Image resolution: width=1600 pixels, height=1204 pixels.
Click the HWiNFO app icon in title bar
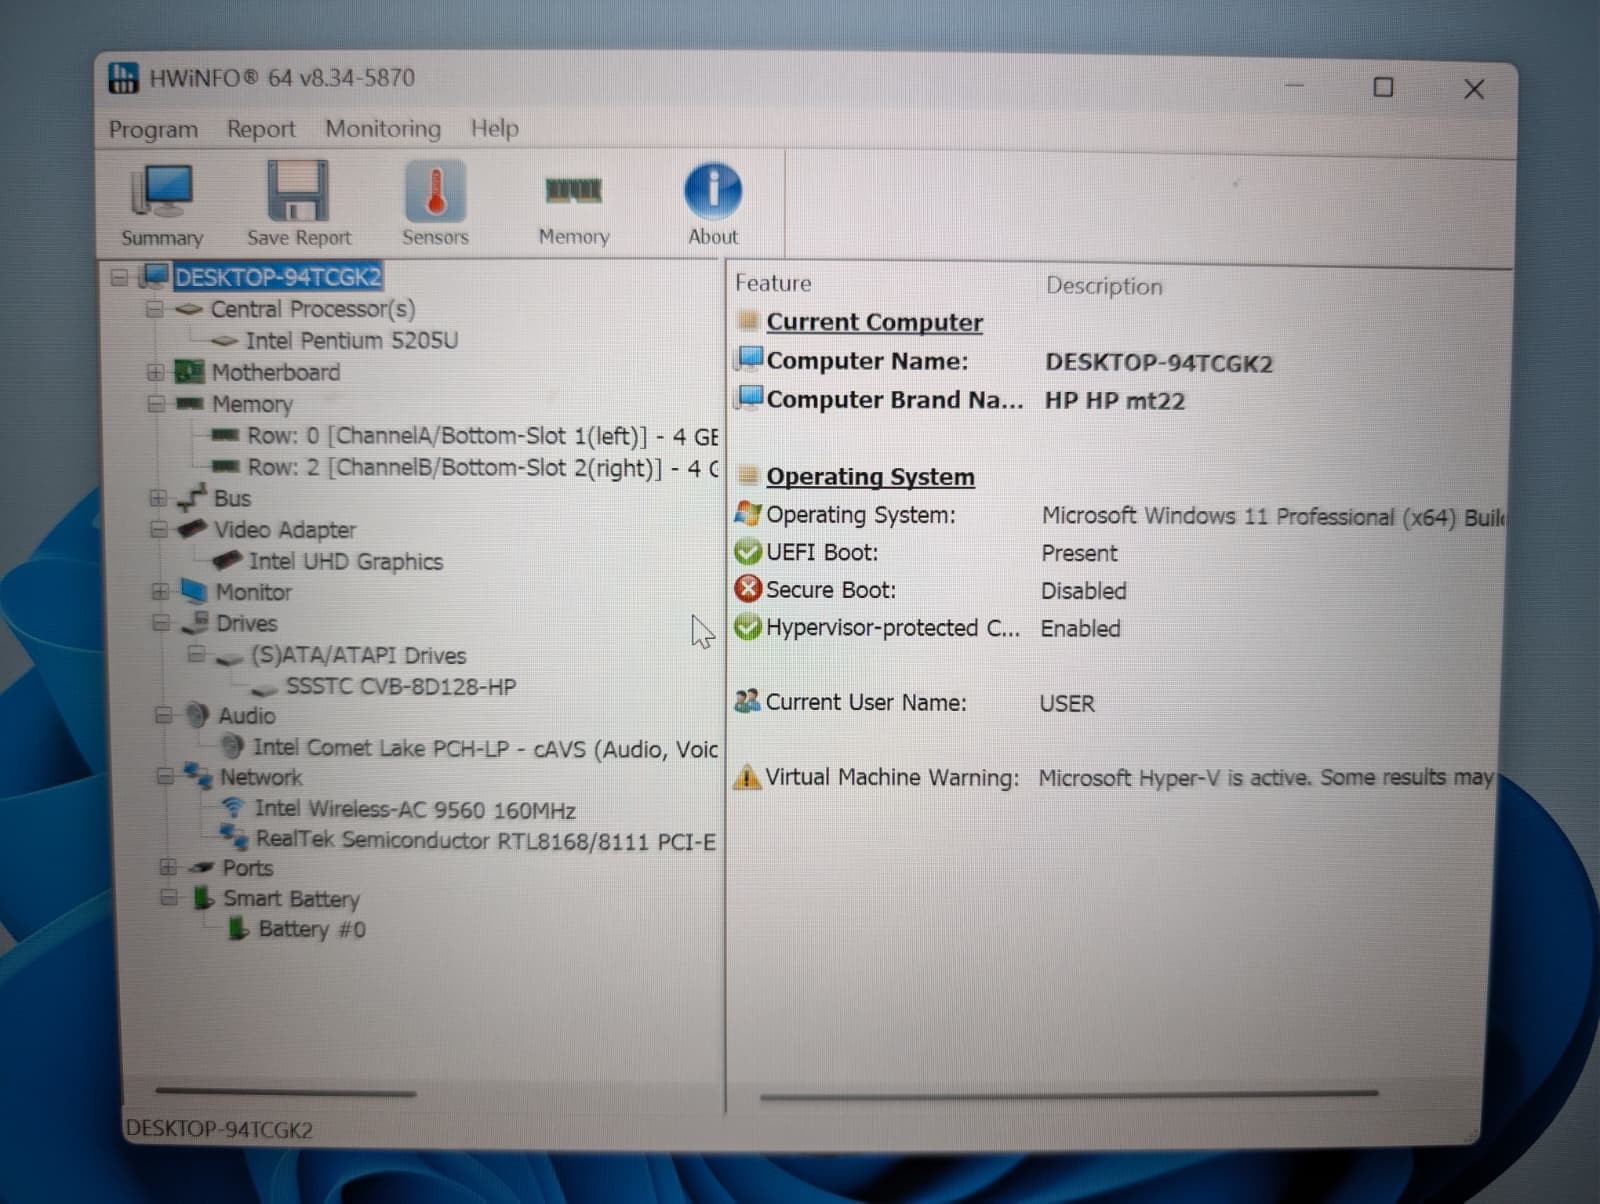(124, 78)
